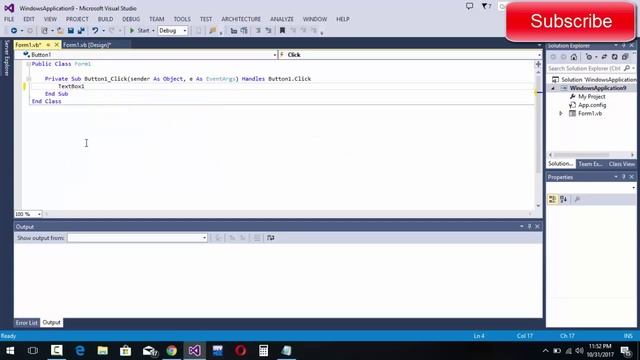
Task: Click the Solution Explorer Refresh icon
Action: (614, 57)
